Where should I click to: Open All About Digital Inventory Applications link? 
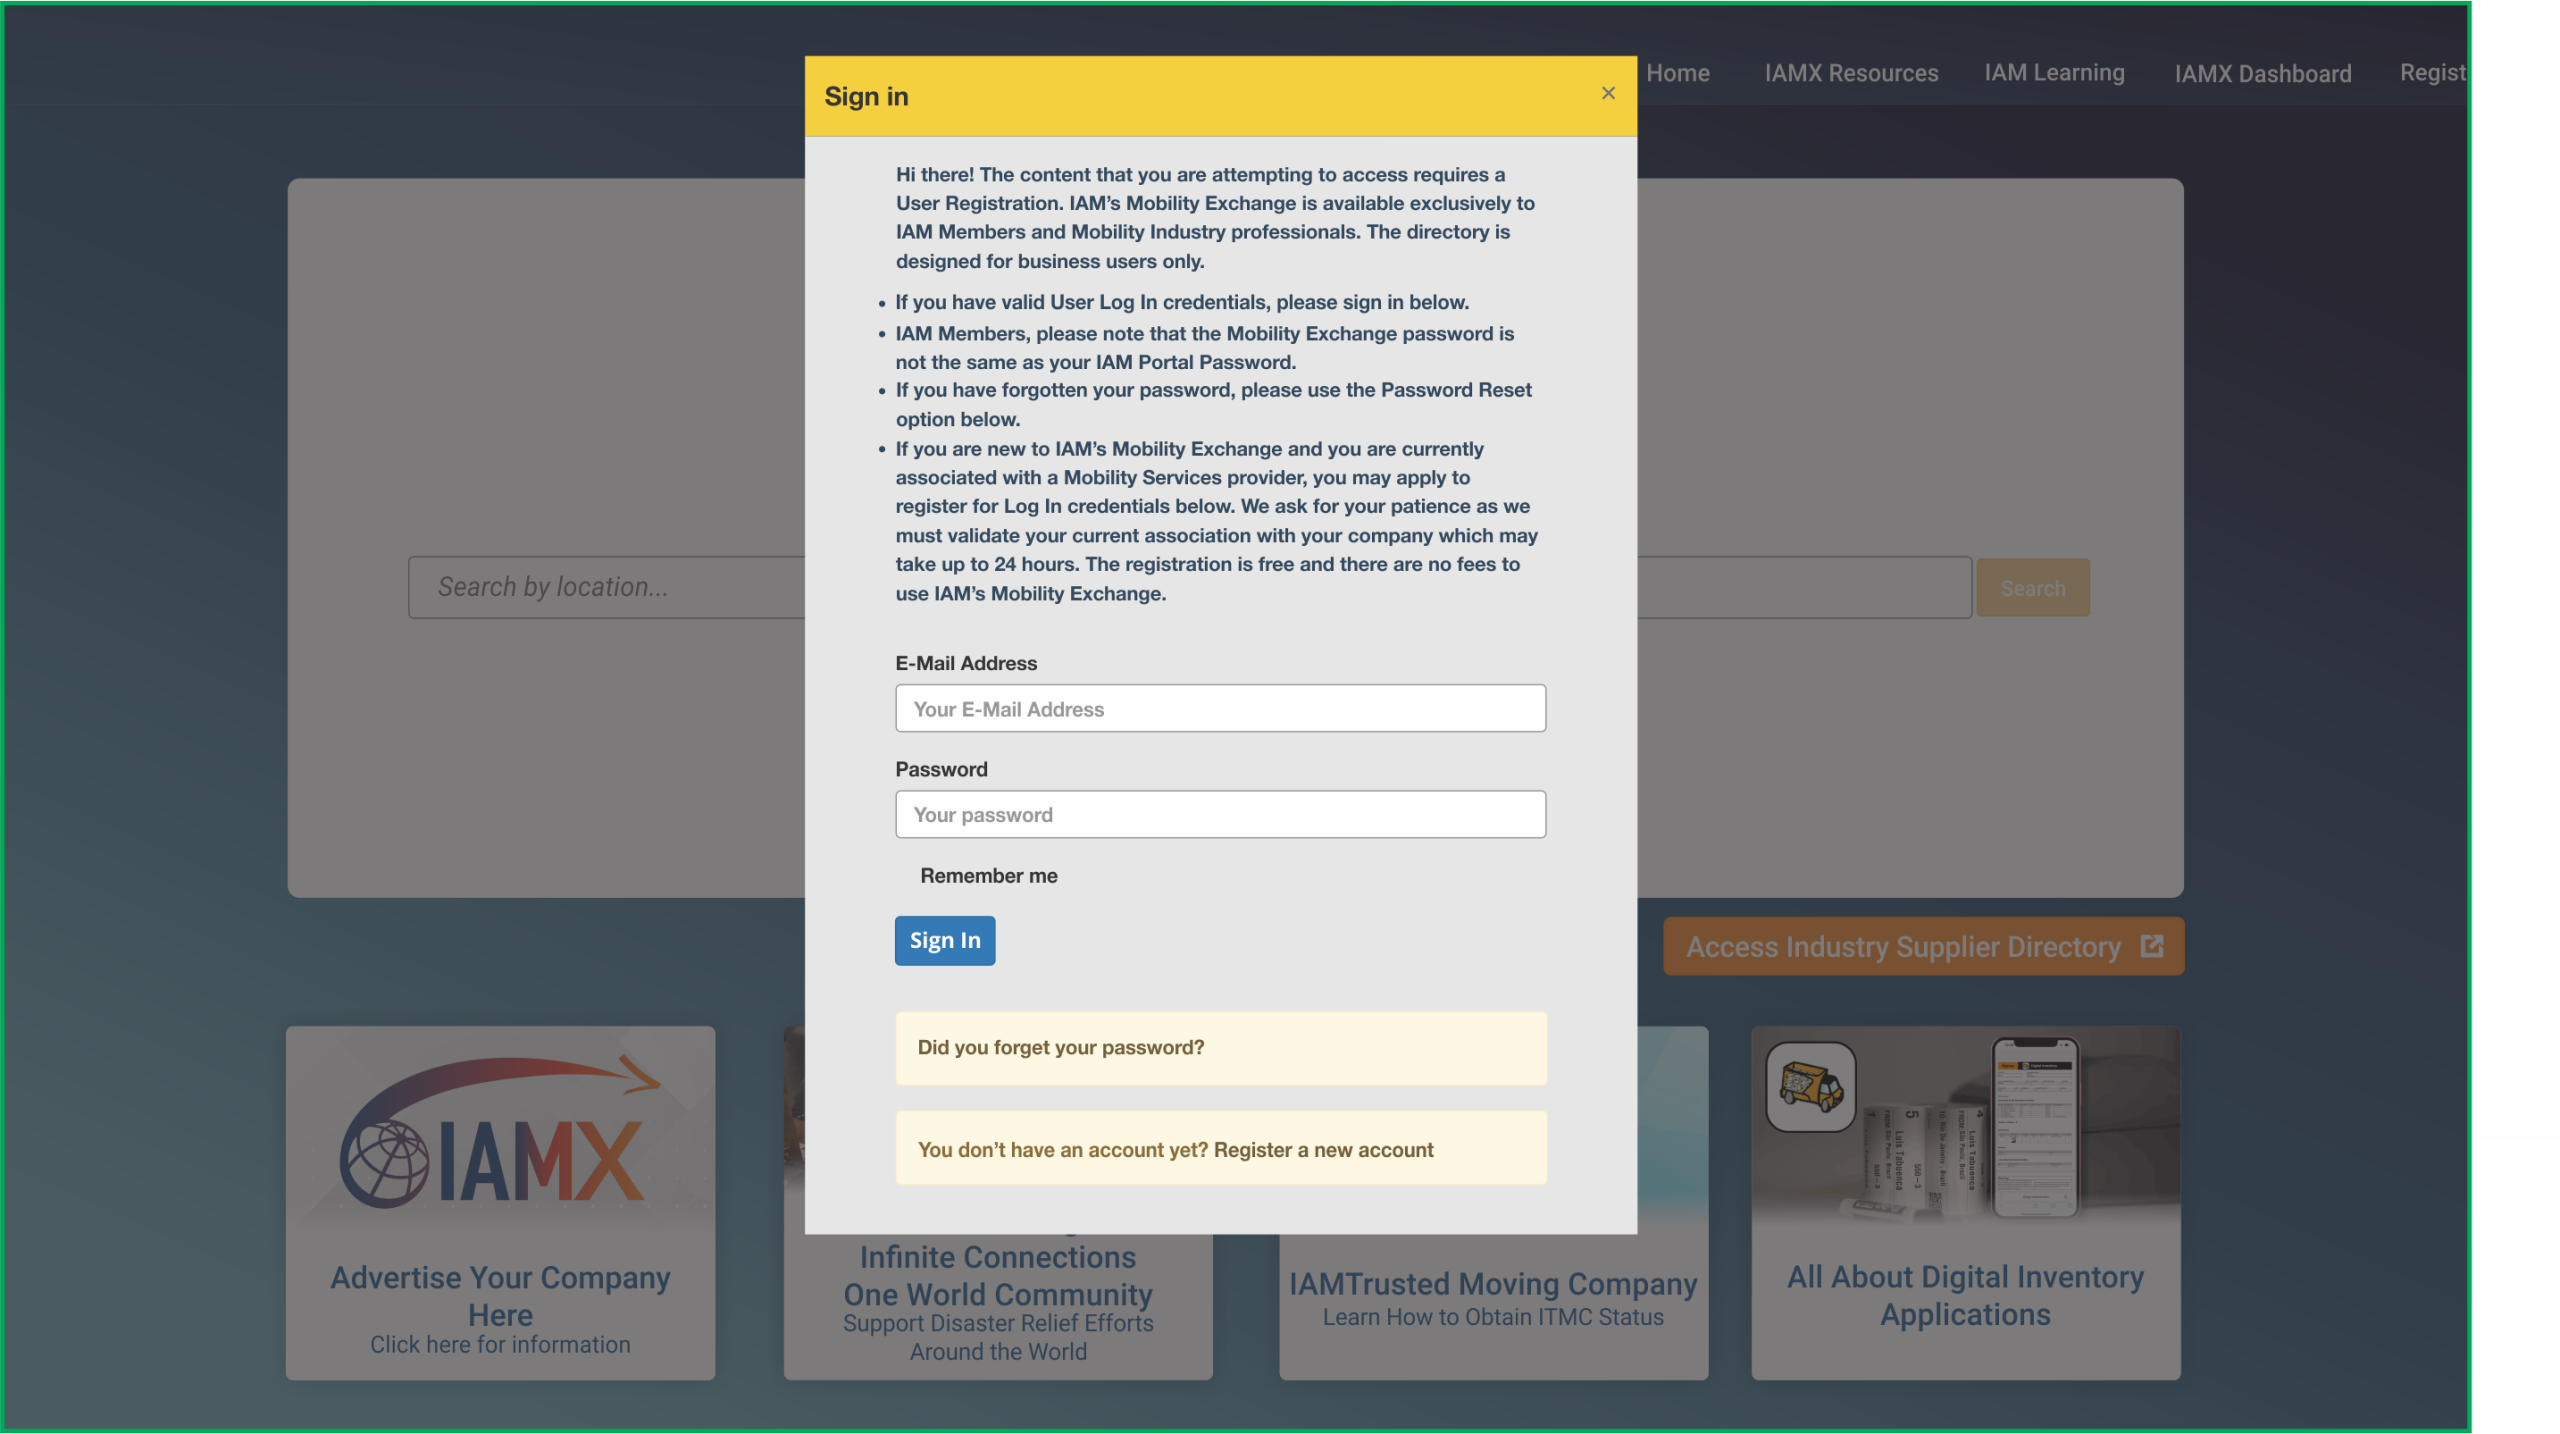pos(1965,1295)
